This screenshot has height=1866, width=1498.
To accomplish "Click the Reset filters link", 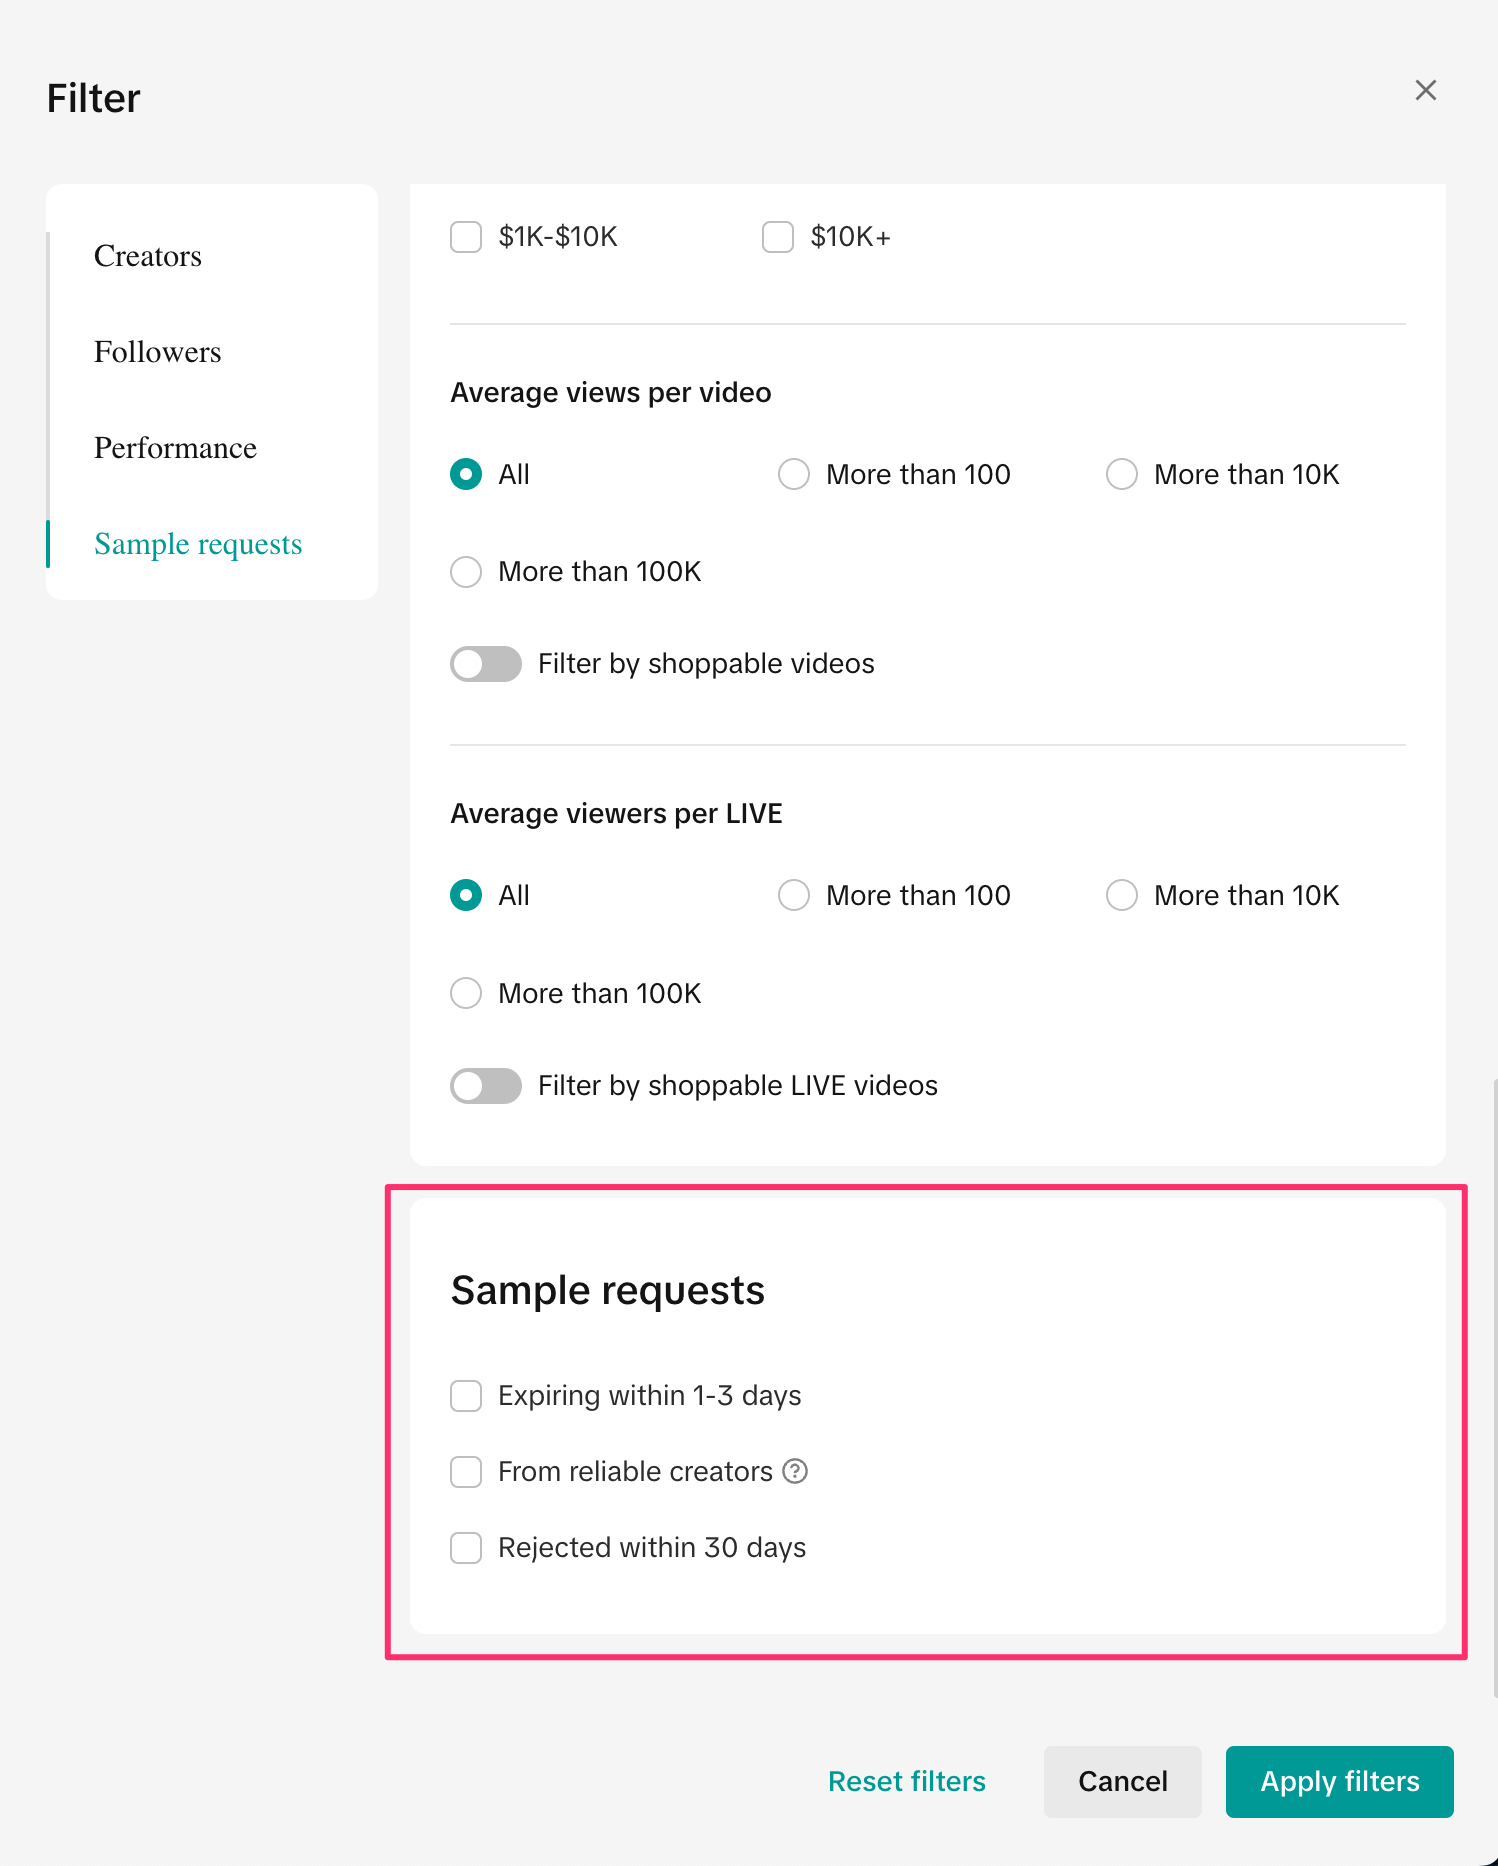I will tap(906, 1781).
